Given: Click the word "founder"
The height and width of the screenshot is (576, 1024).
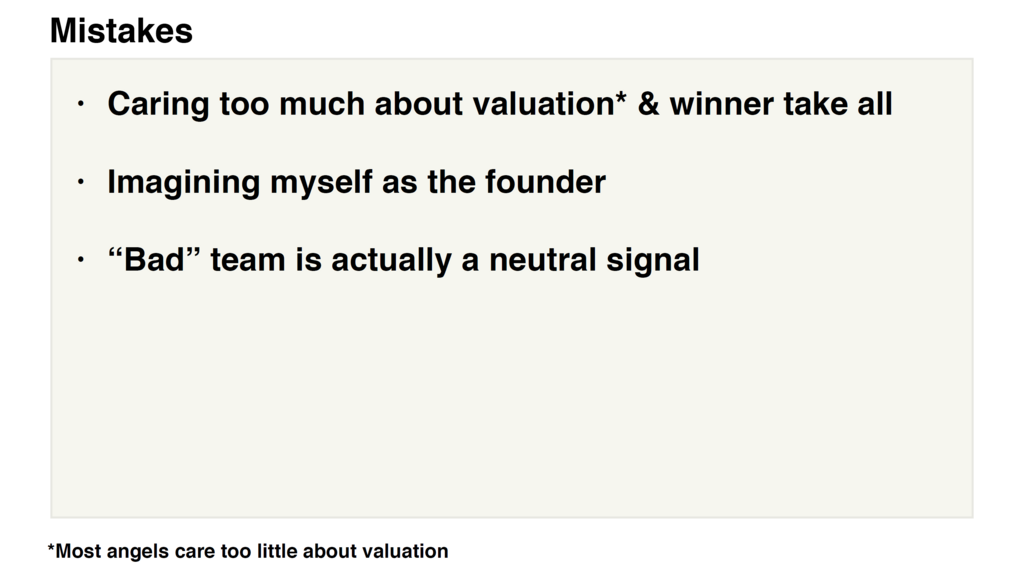Looking at the screenshot, I should pos(545,182).
